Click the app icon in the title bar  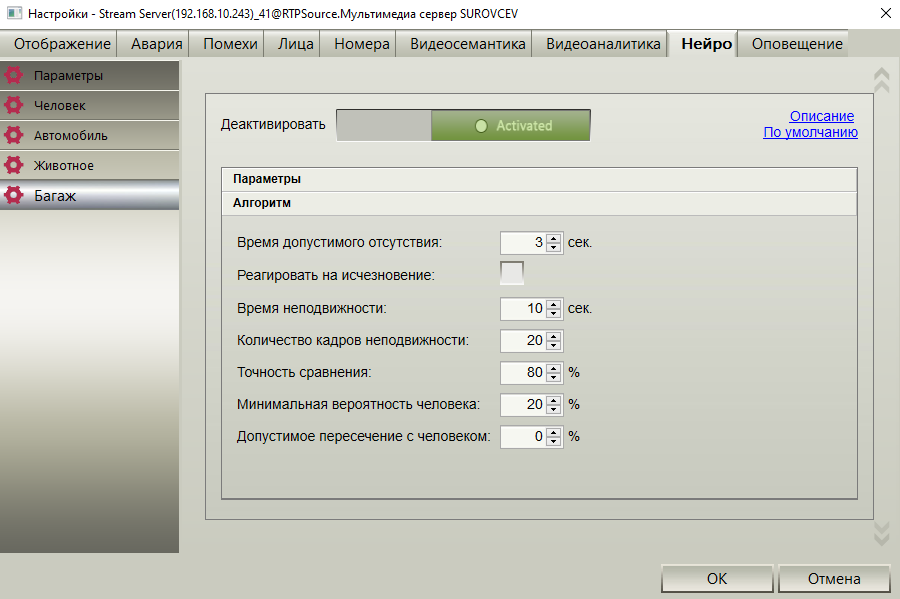click(14, 13)
